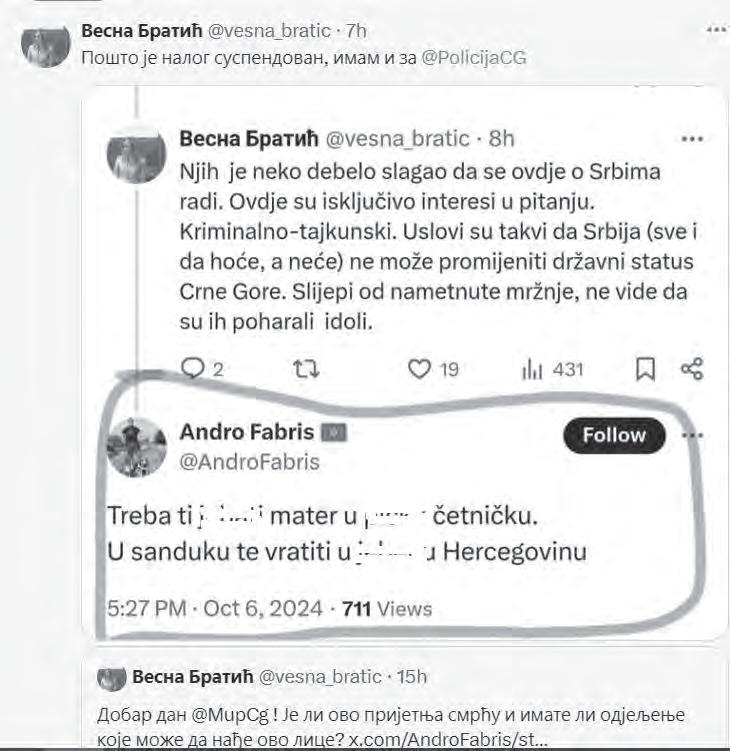Click the @PolicijaCG mention link
The image size is (730, 751).
(x=473, y=58)
